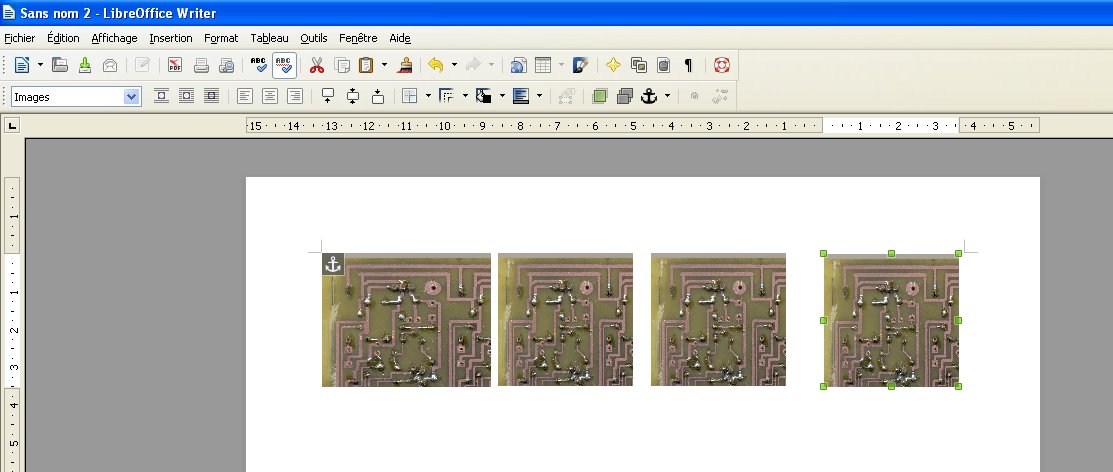
Task: Select the third circuit board image
Action: pyautogui.click(x=718, y=320)
